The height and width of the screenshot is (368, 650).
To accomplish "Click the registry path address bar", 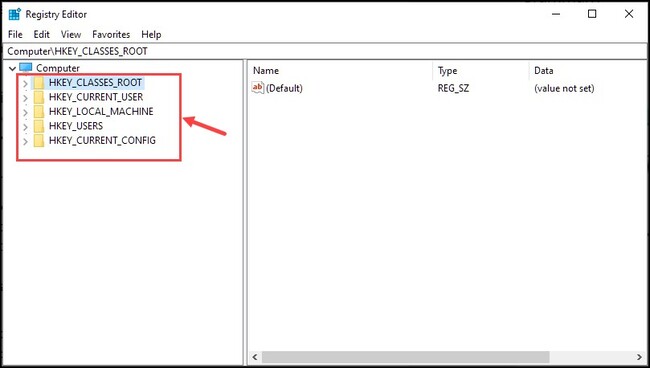I will pos(325,51).
